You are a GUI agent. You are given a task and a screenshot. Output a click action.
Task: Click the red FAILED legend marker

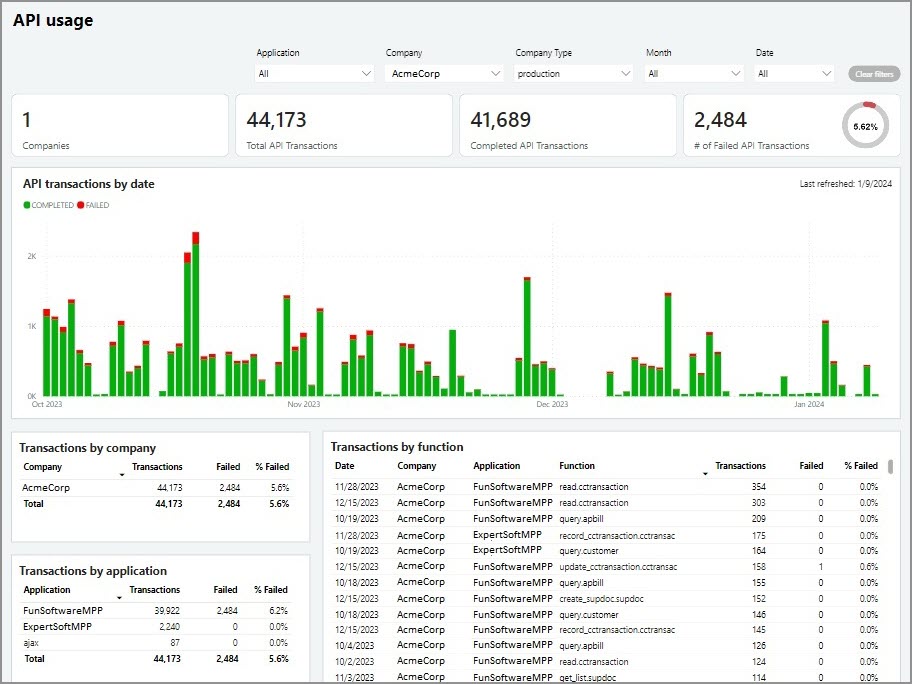[81, 205]
